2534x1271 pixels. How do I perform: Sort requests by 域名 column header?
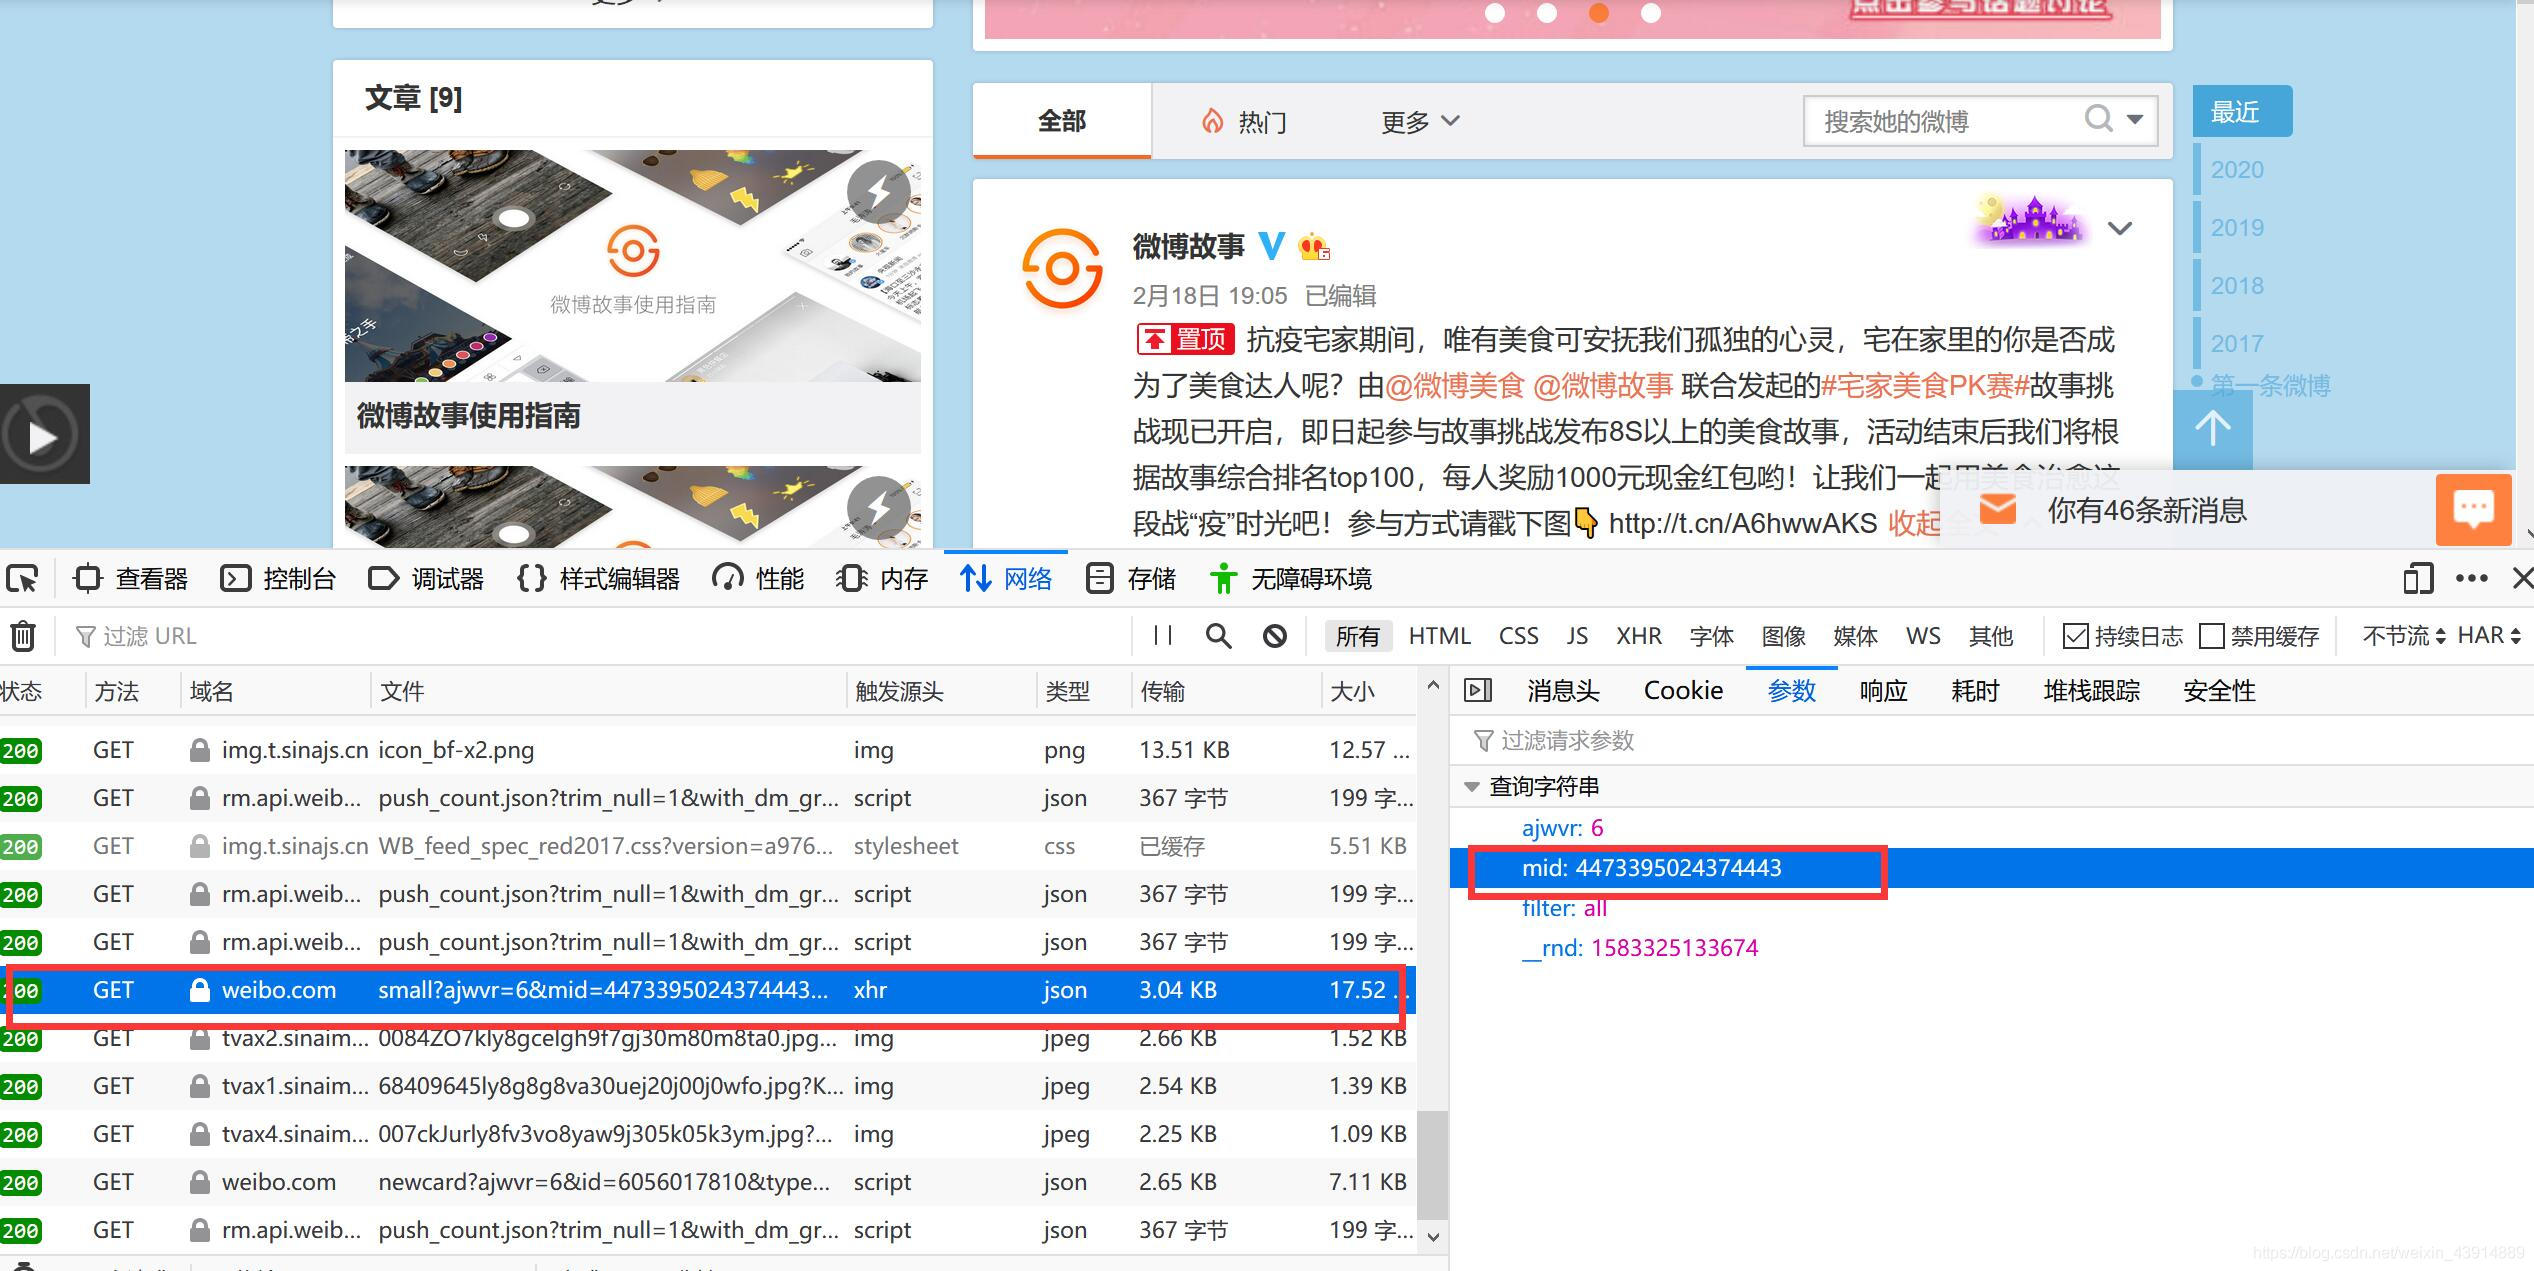274,691
